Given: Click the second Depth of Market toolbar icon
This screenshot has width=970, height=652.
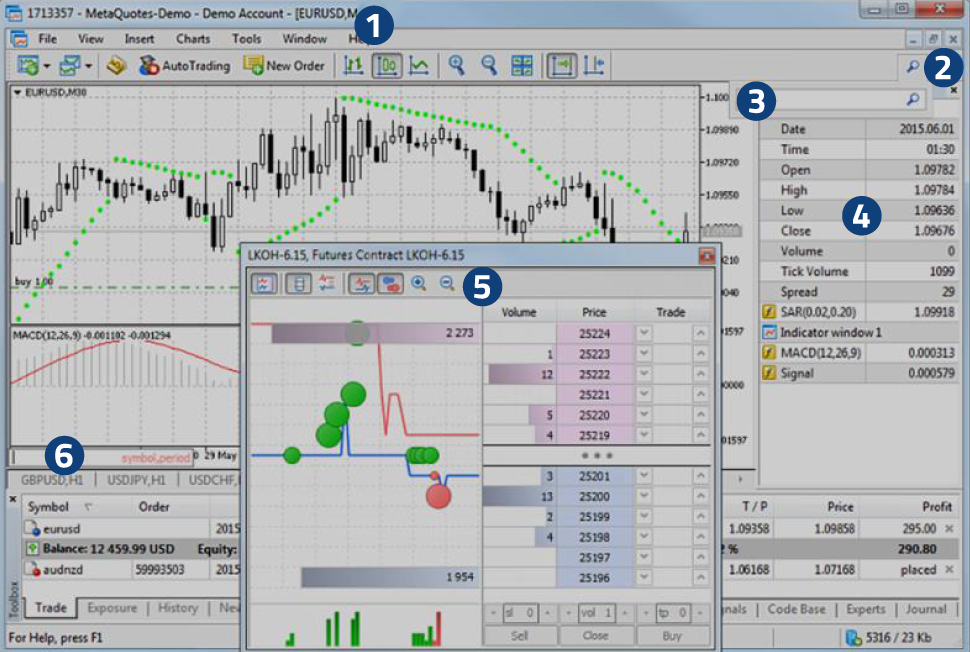Looking at the screenshot, I should click(x=299, y=283).
